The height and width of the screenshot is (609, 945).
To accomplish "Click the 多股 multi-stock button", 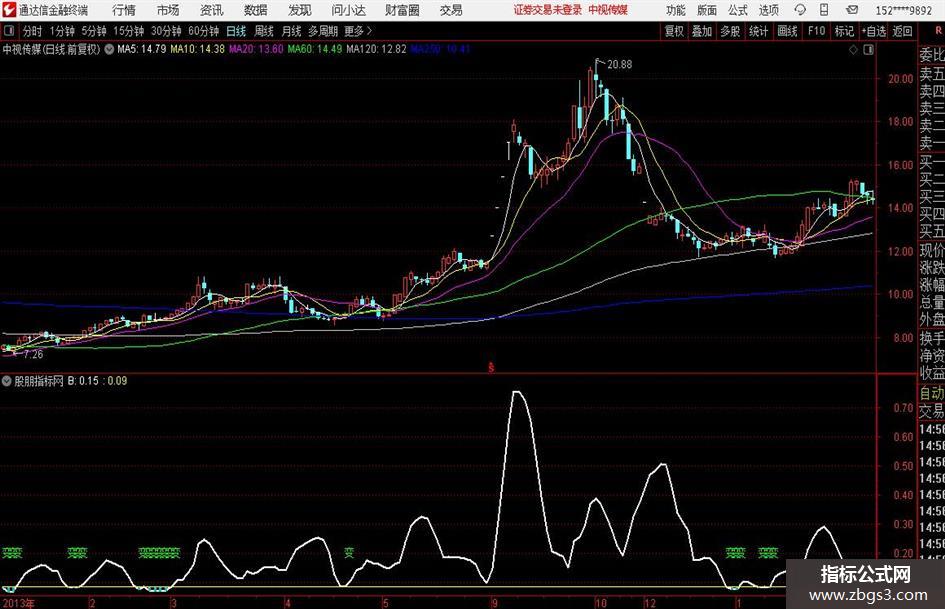I will click(730, 31).
